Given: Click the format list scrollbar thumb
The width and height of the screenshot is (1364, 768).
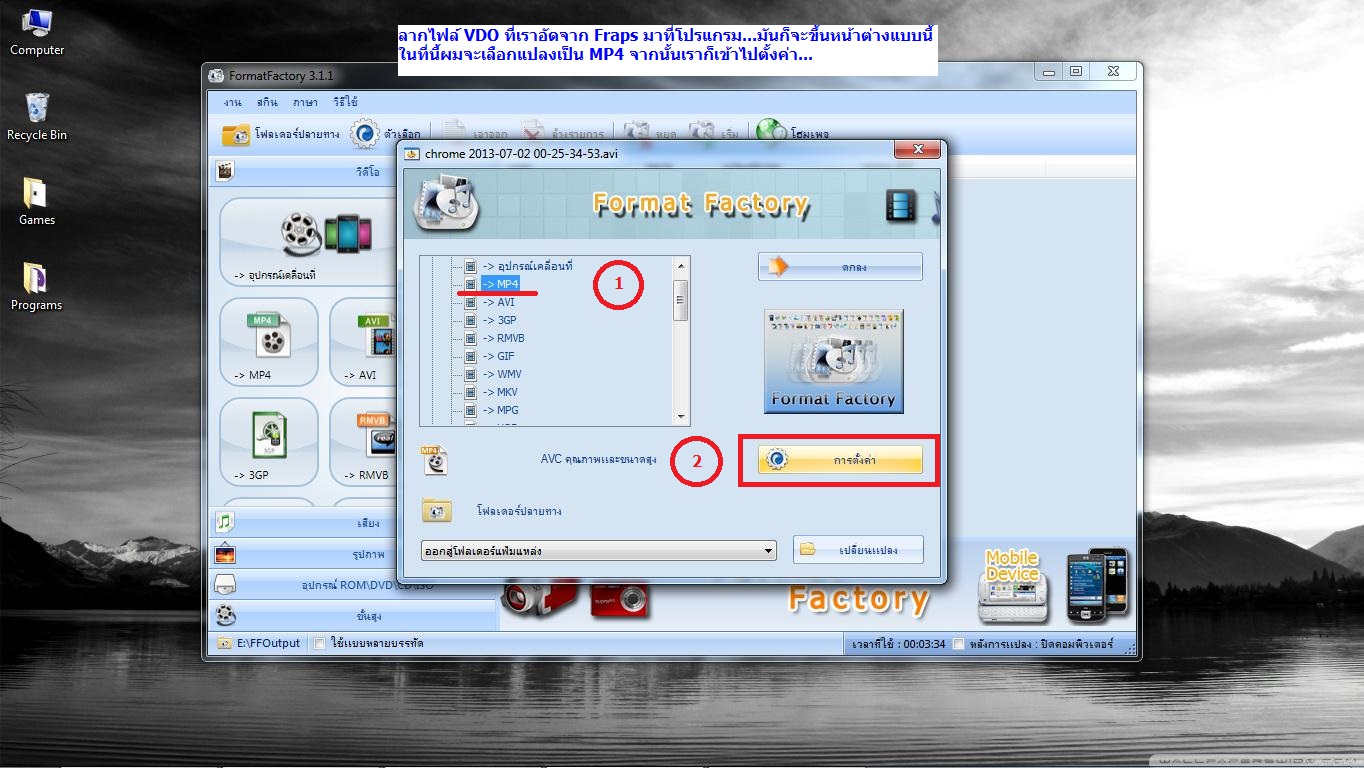Looking at the screenshot, I should click(681, 300).
